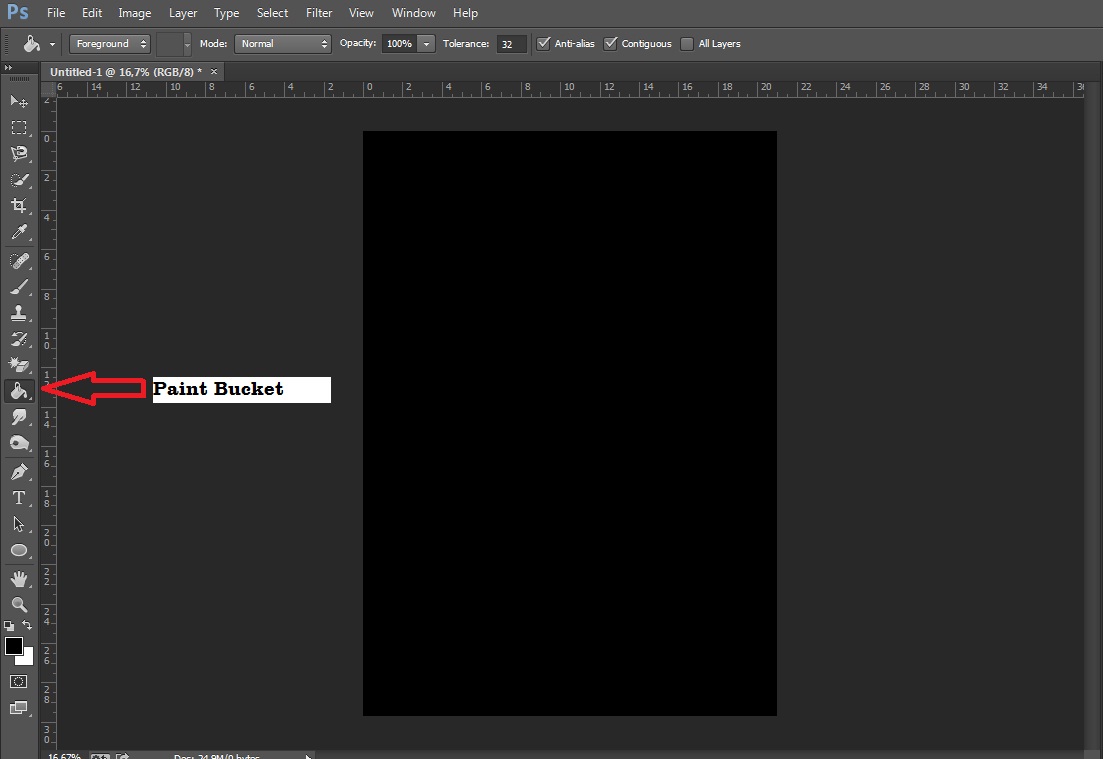The width and height of the screenshot is (1104, 759).
Task: Open the Filter menu
Action: pyautogui.click(x=319, y=13)
